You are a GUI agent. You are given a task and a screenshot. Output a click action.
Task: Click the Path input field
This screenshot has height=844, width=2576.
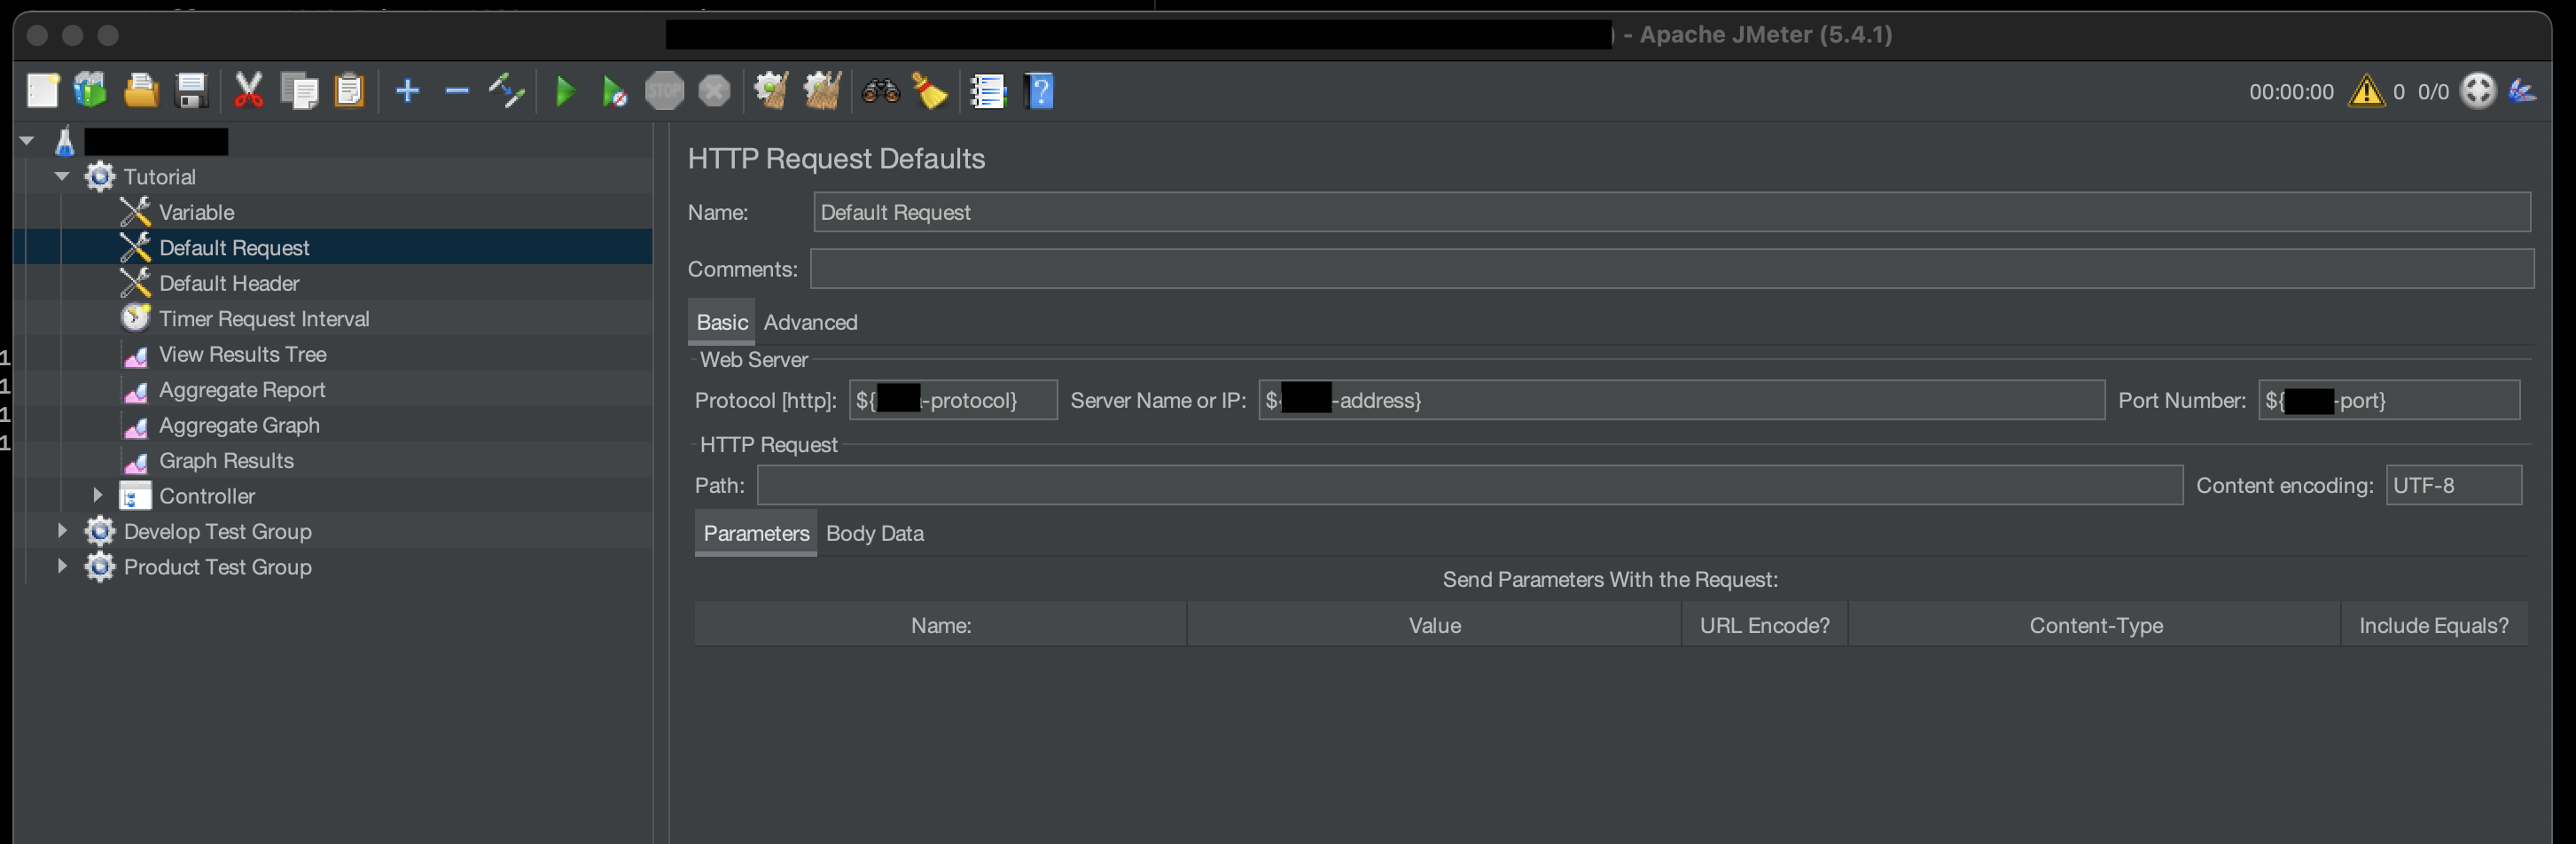tap(1469, 485)
